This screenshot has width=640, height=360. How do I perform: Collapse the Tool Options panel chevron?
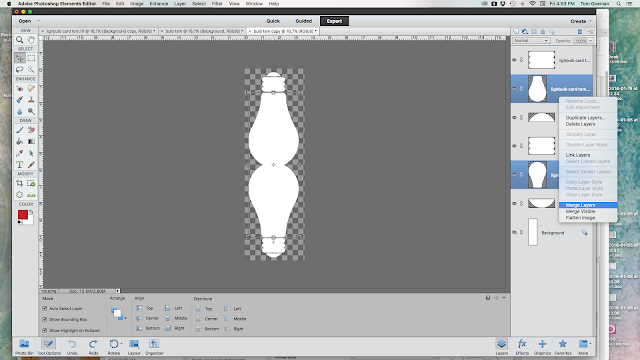(x=504, y=298)
